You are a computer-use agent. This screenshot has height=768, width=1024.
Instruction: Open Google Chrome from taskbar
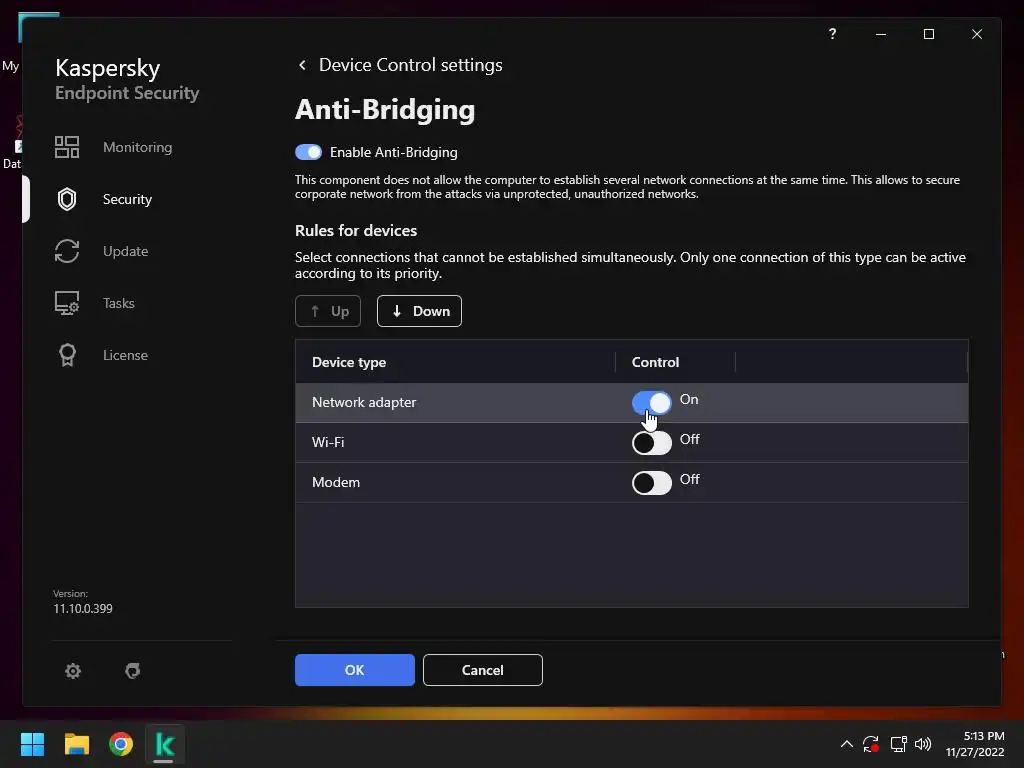(121, 744)
